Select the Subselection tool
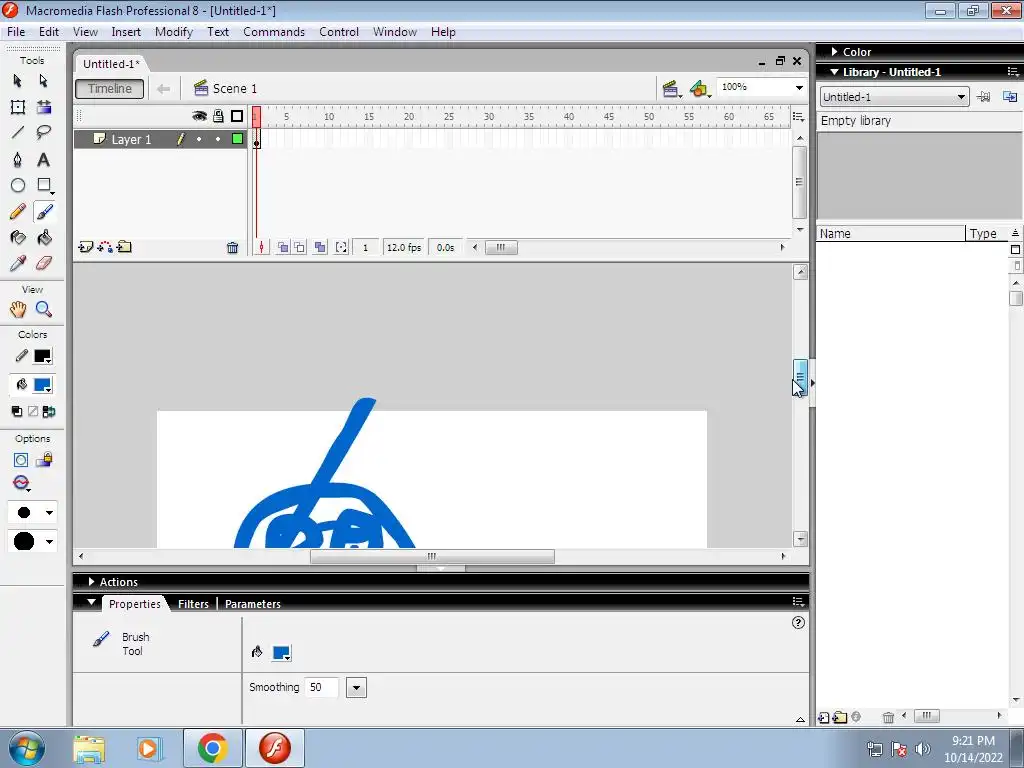The height and width of the screenshot is (768, 1024). point(44,81)
